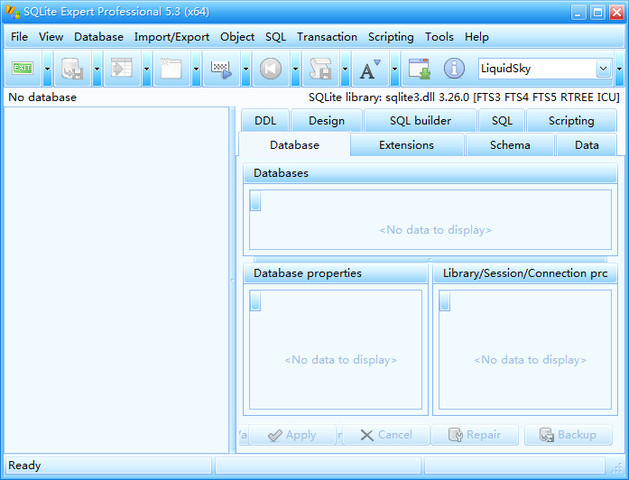Open the Scripting menu in menu bar
This screenshot has width=629, height=480.
coord(391,37)
